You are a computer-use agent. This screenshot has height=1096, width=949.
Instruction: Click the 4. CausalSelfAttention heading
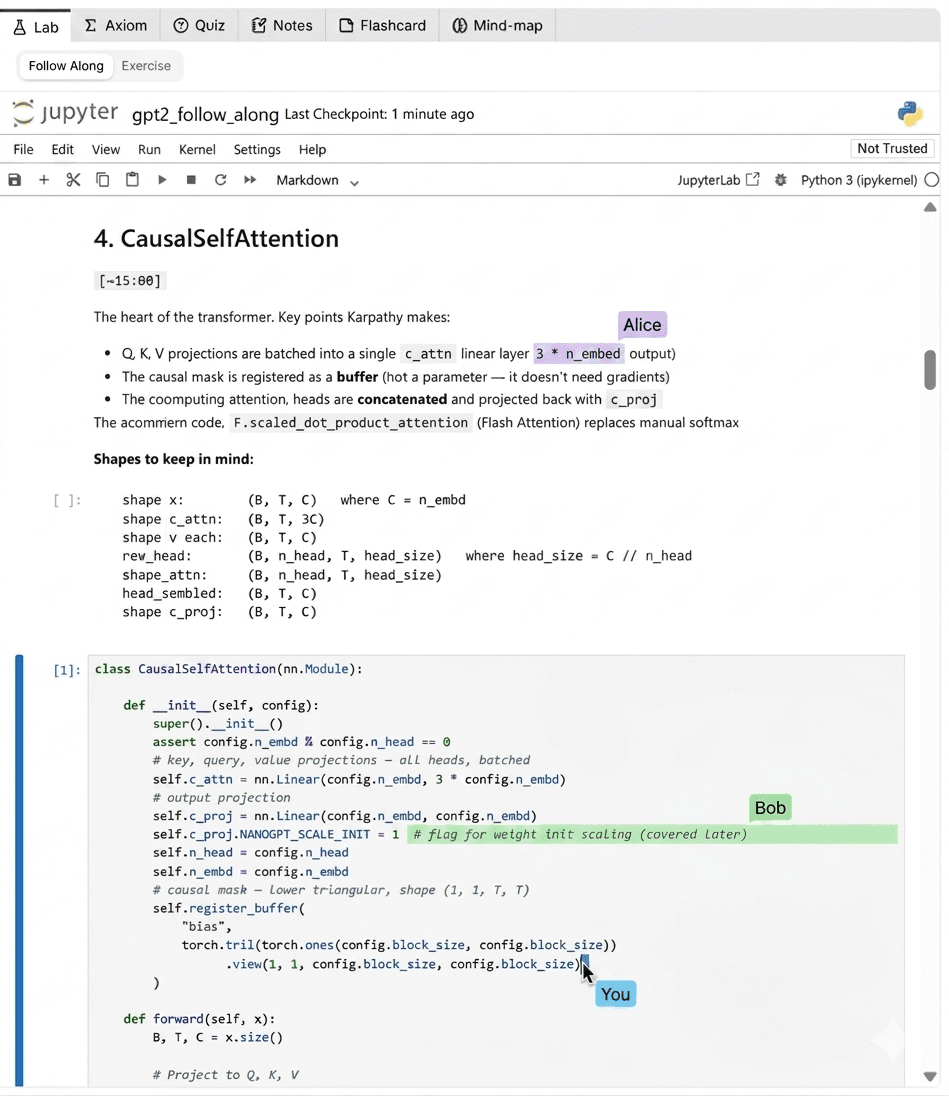click(x=216, y=238)
